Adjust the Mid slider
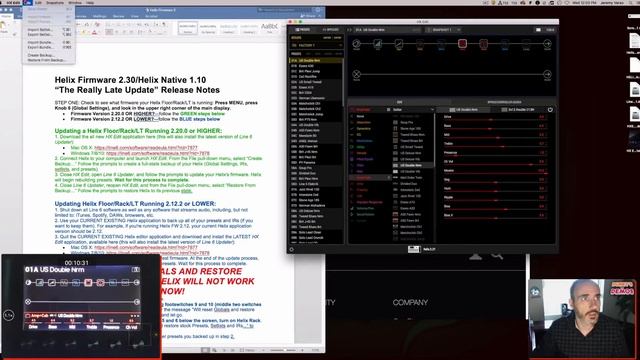The image size is (640, 360). coord(495,138)
